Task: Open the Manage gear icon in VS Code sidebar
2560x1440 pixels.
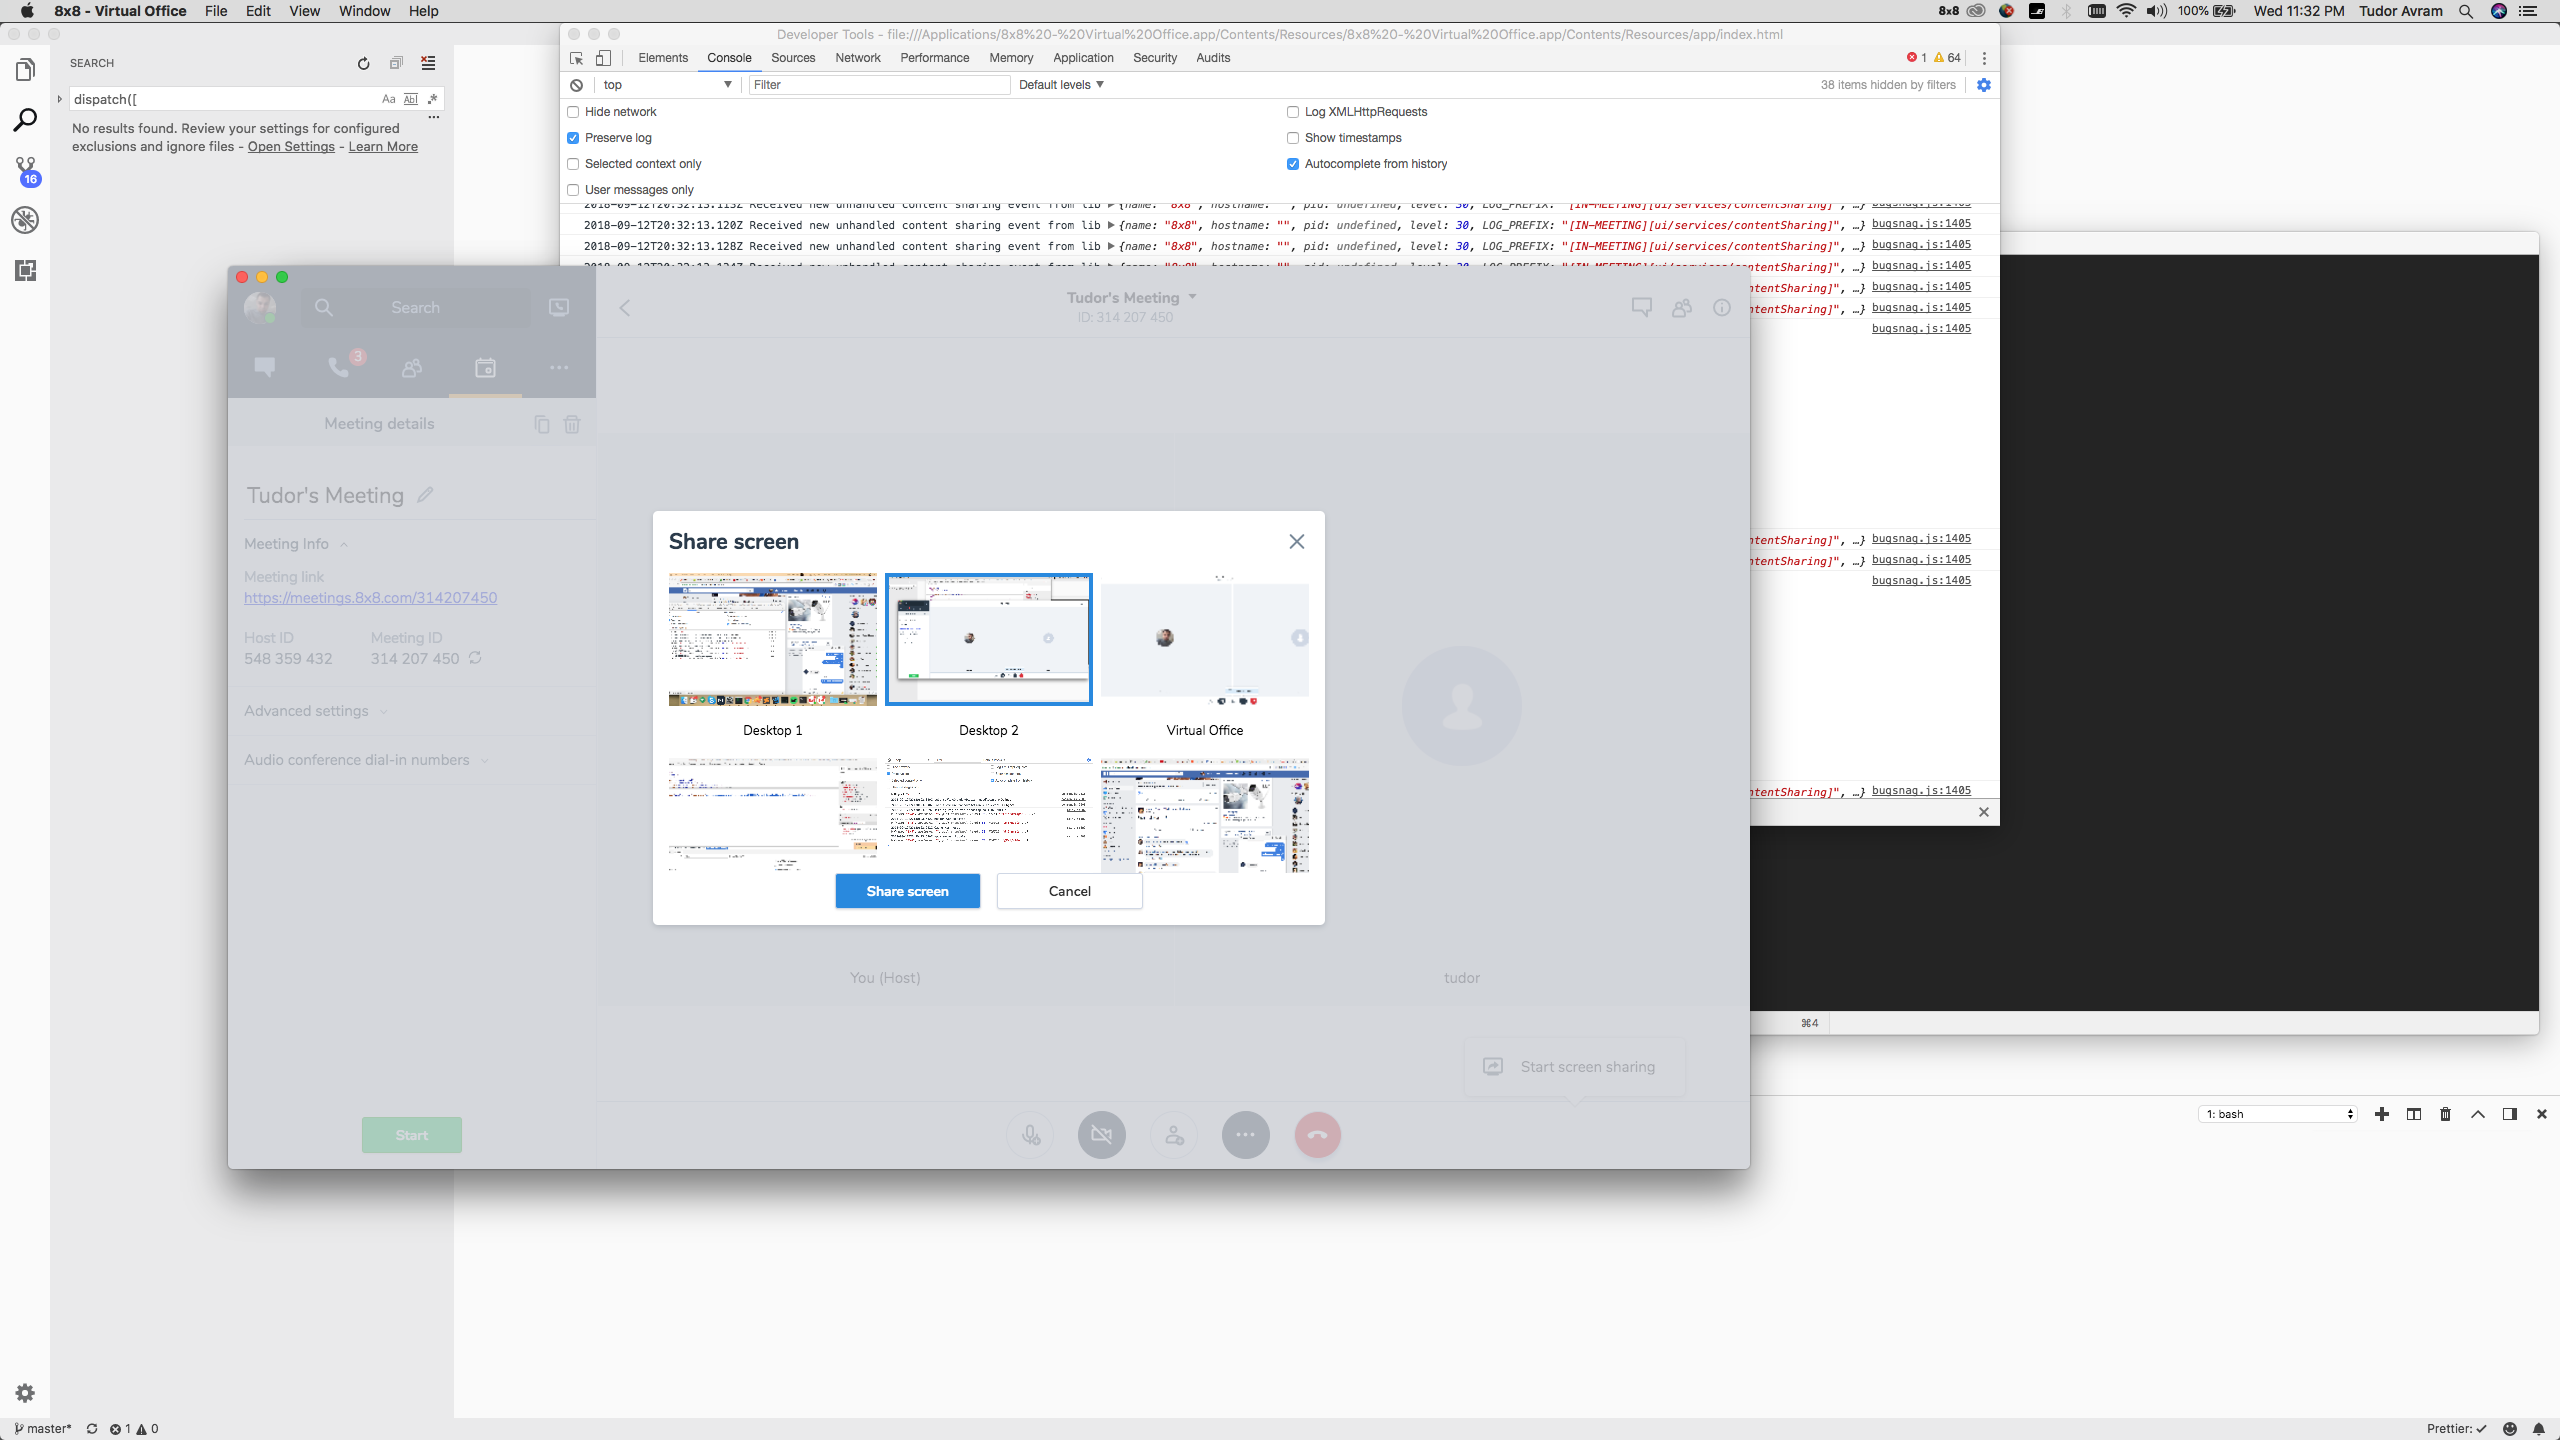Action: click(x=25, y=1393)
